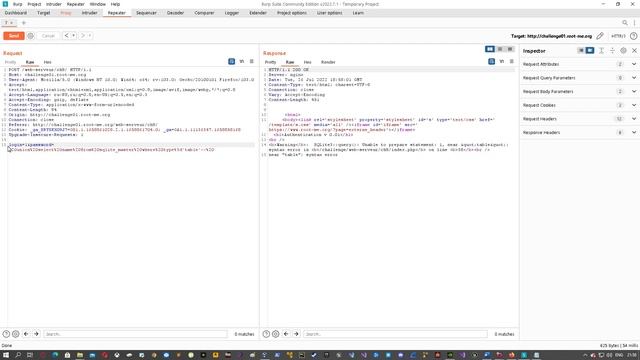This screenshot has width=640, height=360.
Task: Open the Project menu
Action: pyautogui.click(x=34, y=4)
